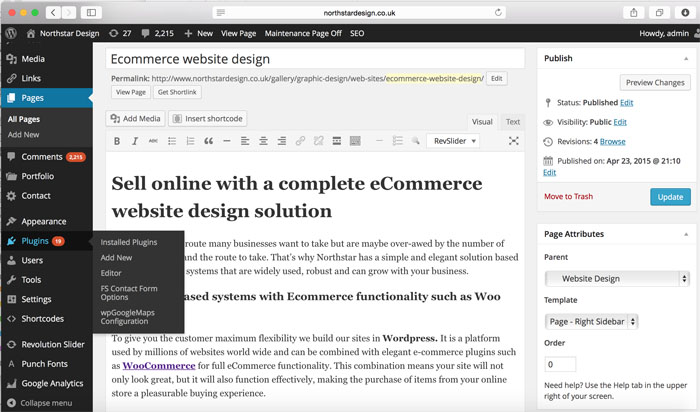This screenshot has width=700, height=412.
Task: Open Safari share menu
Action: pos(633,12)
